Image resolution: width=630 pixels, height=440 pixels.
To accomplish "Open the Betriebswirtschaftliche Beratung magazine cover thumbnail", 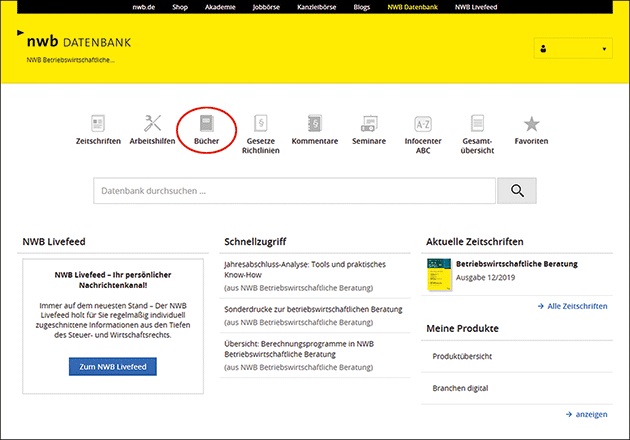I will point(438,275).
